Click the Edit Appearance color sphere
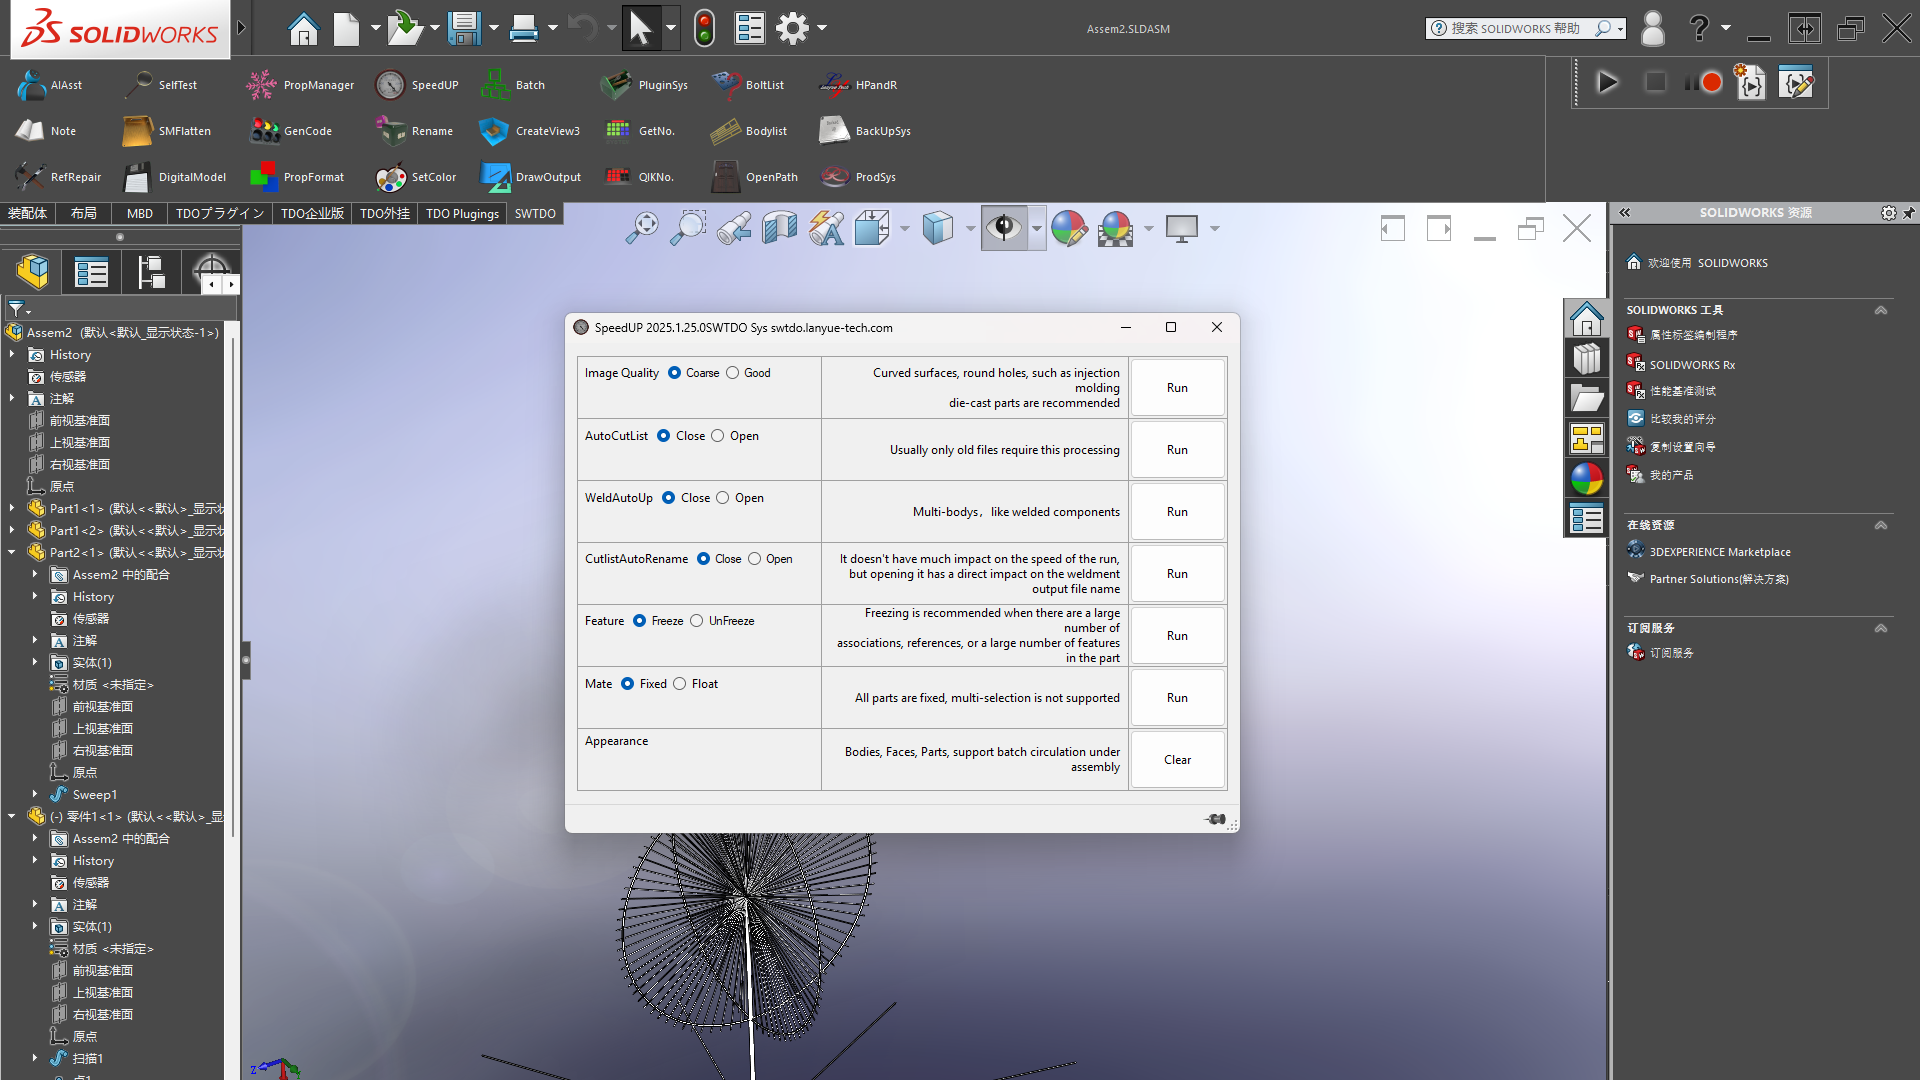This screenshot has width=1920, height=1080. [x=1069, y=228]
